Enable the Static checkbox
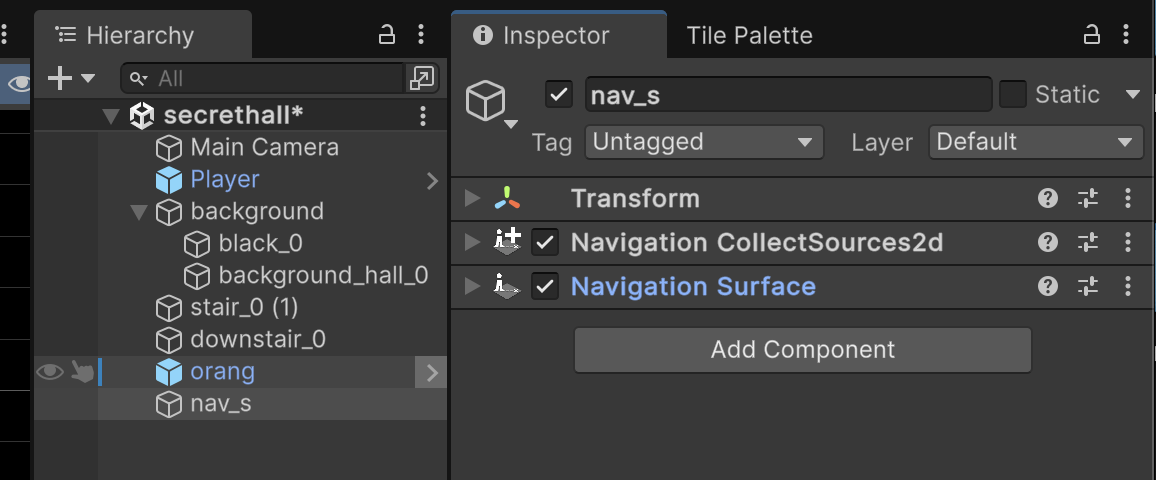 click(x=1013, y=95)
